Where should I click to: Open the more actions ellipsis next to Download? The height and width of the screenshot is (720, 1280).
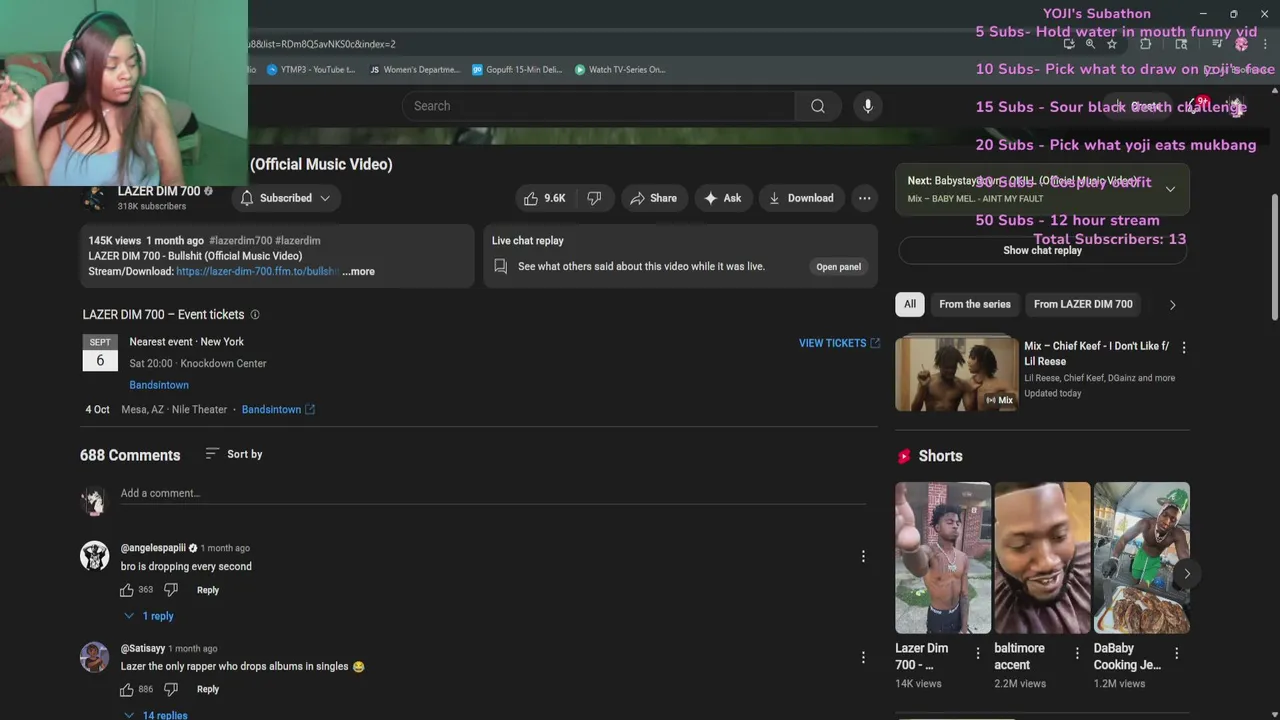(865, 198)
